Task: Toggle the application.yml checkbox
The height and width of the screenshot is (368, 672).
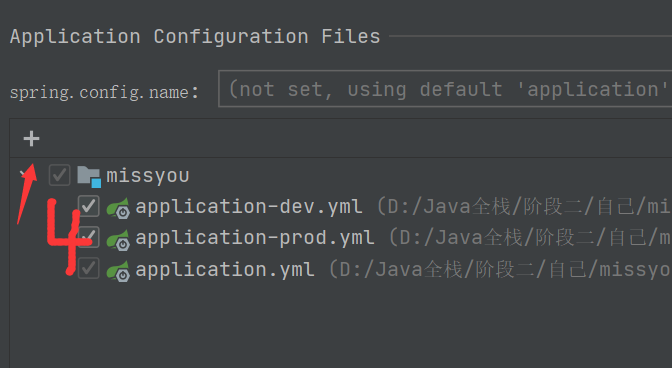Action: point(89,269)
